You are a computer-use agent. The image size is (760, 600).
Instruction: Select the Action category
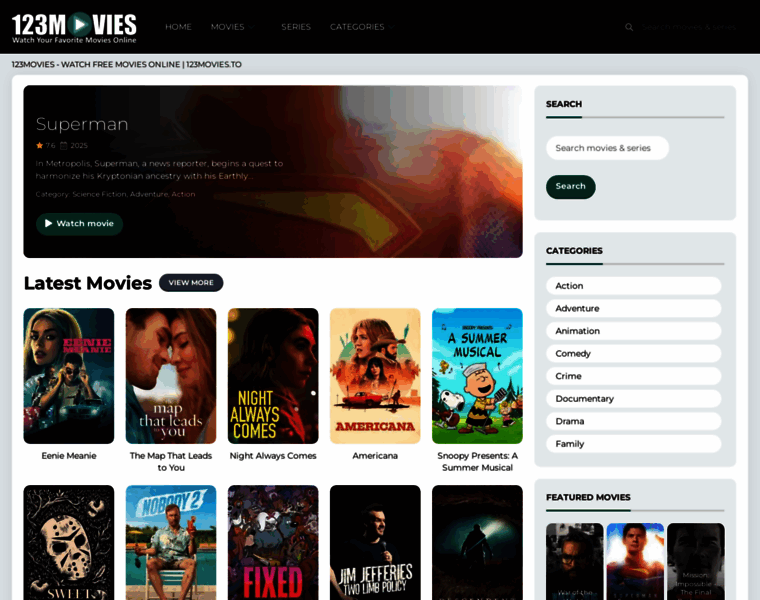pyautogui.click(x=633, y=285)
